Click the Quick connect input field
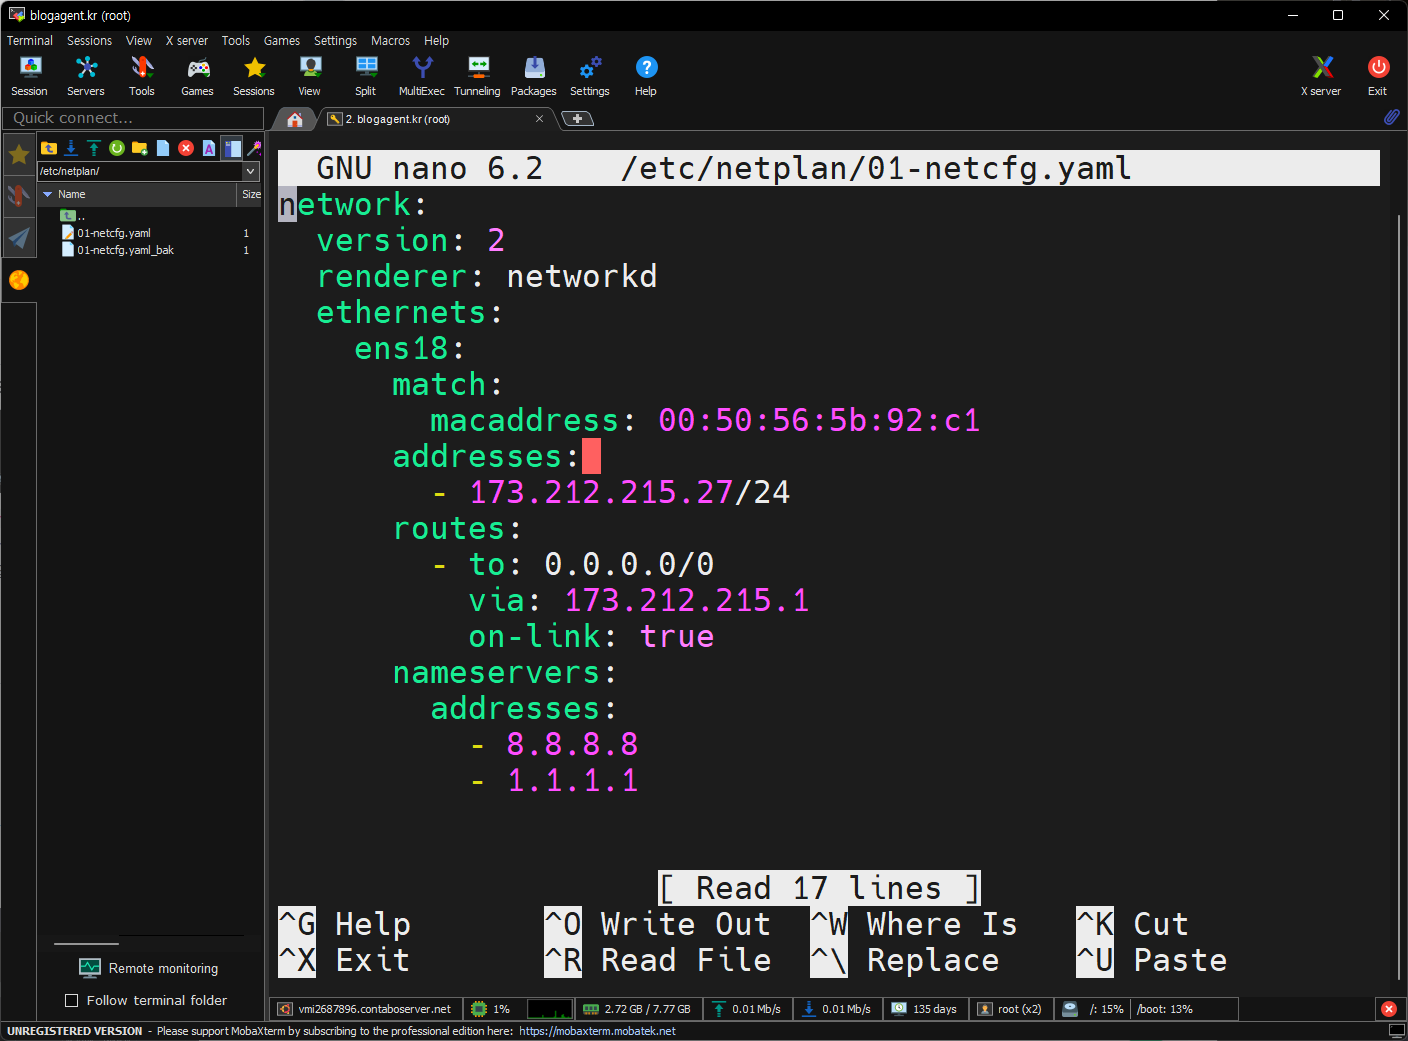The width and height of the screenshot is (1408, 1041). coord(132,118)
